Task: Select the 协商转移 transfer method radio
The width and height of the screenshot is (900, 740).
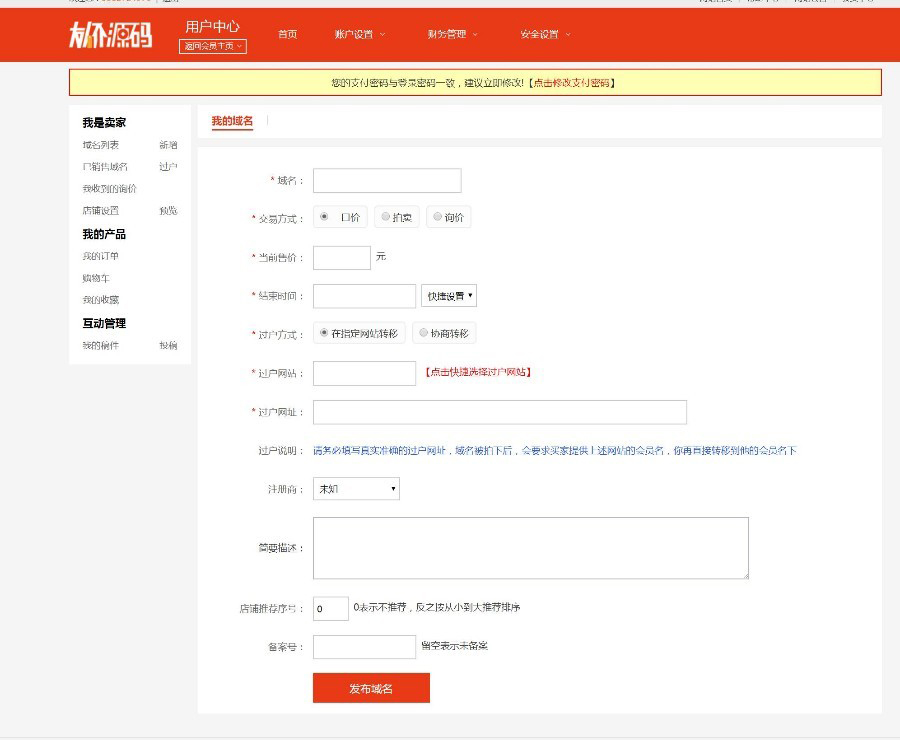Action: click(x=424, y=332)
